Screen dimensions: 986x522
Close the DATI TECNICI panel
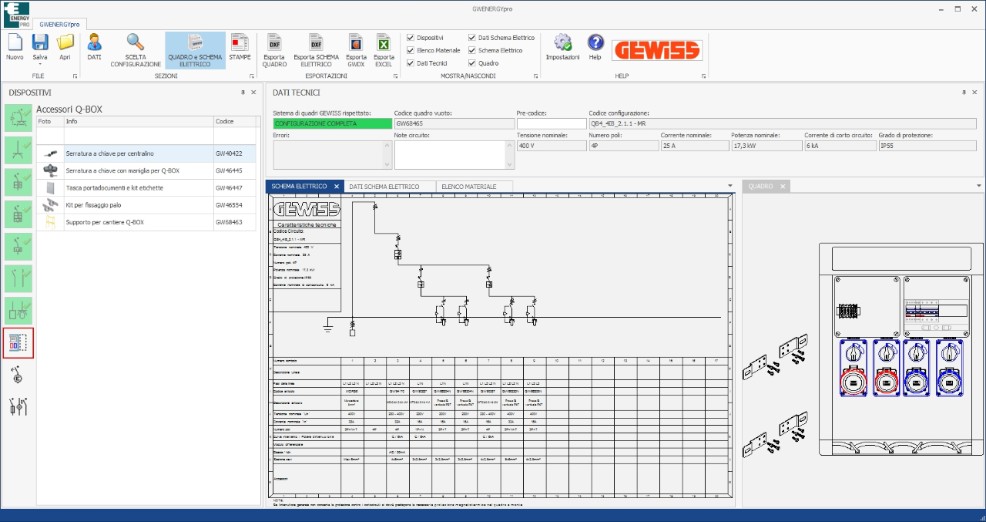tap(975, 92)
